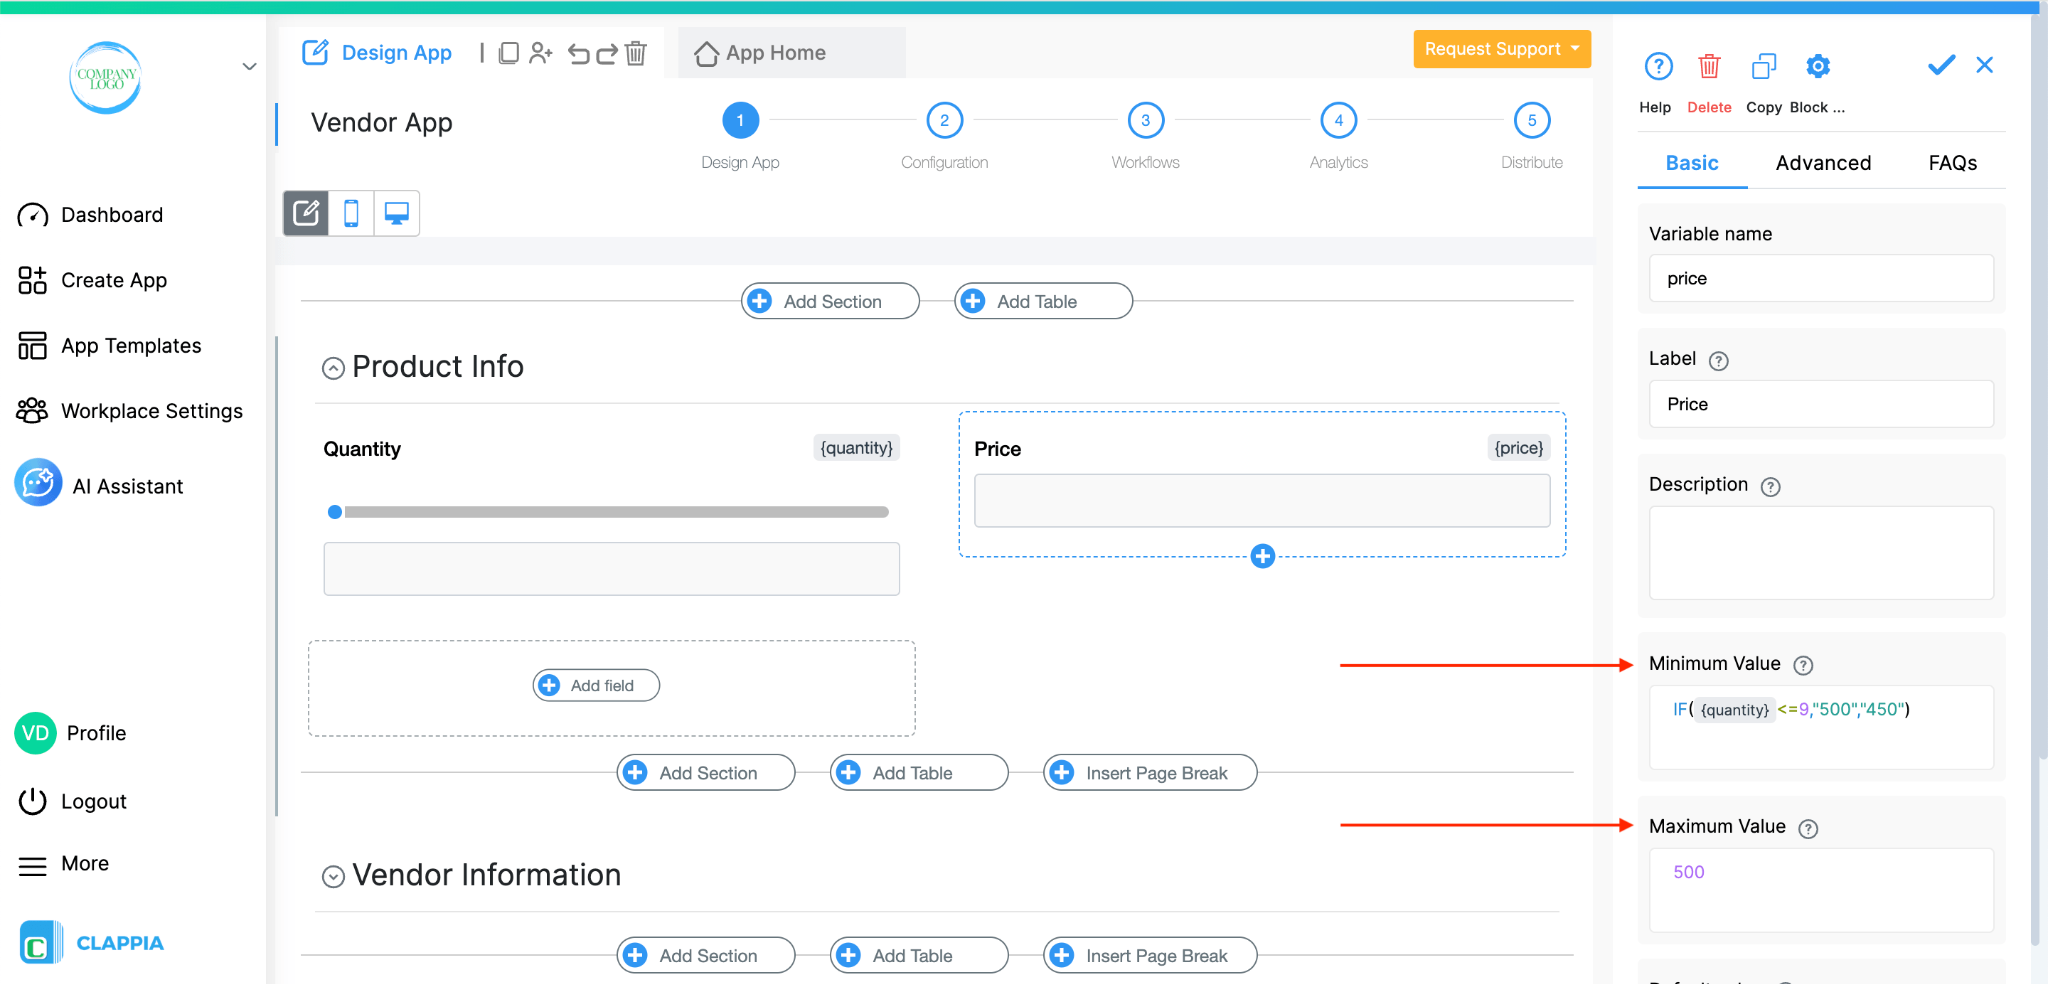Open Block settings gear icon
The image size is (2048, 984).
pyautogui.click(x=1818, y=66)
